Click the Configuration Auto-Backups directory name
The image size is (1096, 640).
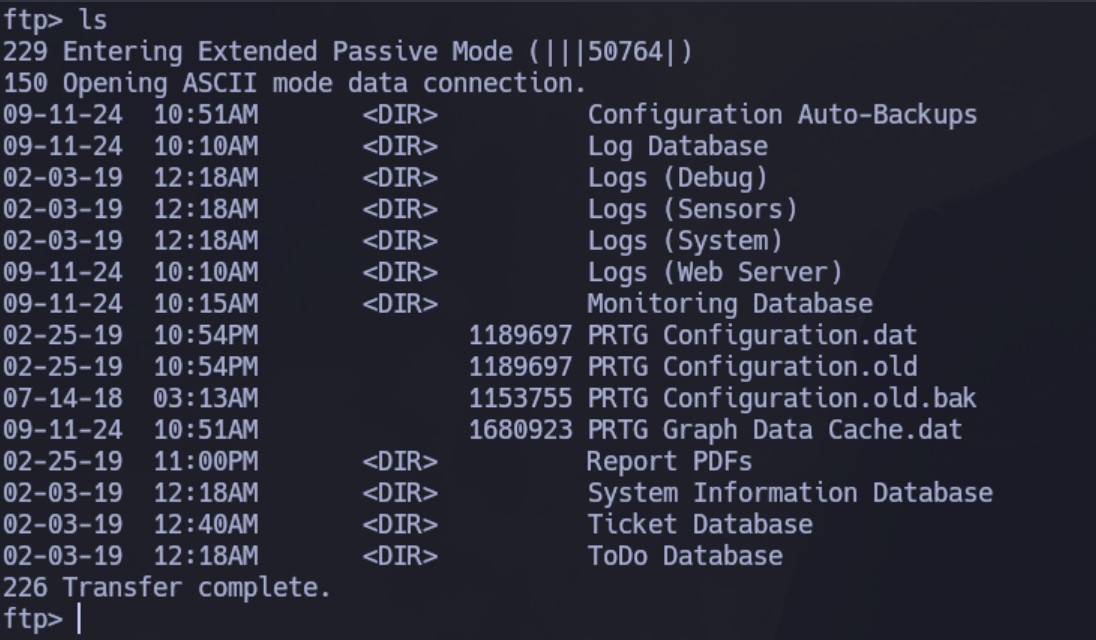tap(782, 115)
